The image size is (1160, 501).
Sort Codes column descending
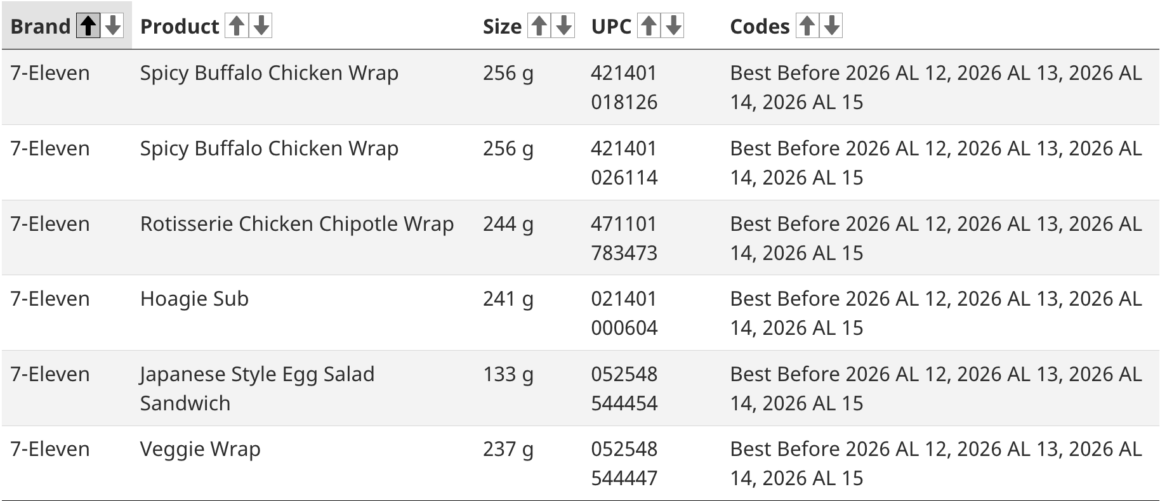(832, 27)
